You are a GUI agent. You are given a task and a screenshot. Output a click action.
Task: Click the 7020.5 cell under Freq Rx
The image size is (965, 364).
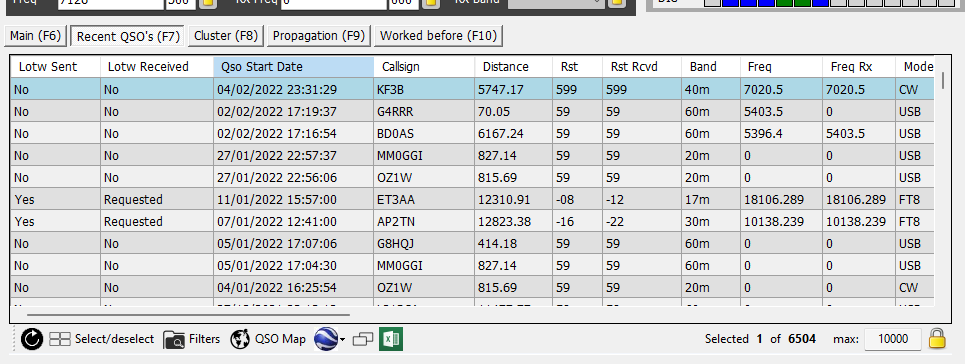coord(859,90)
